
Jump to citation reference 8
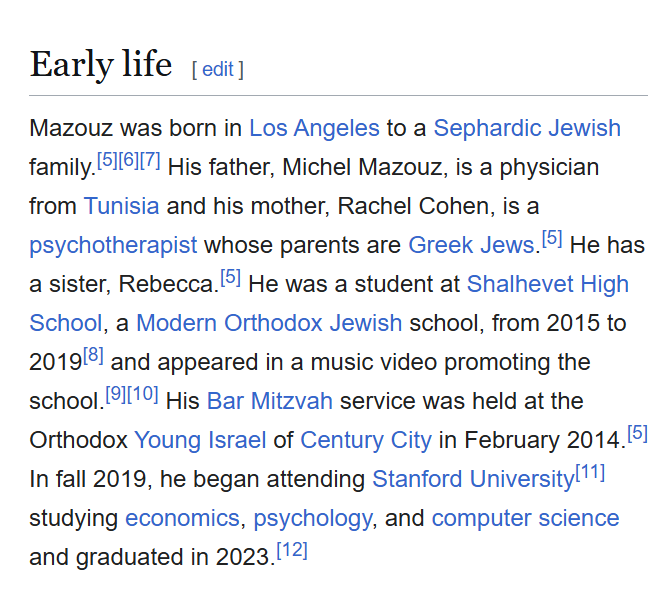pos(93,356)
